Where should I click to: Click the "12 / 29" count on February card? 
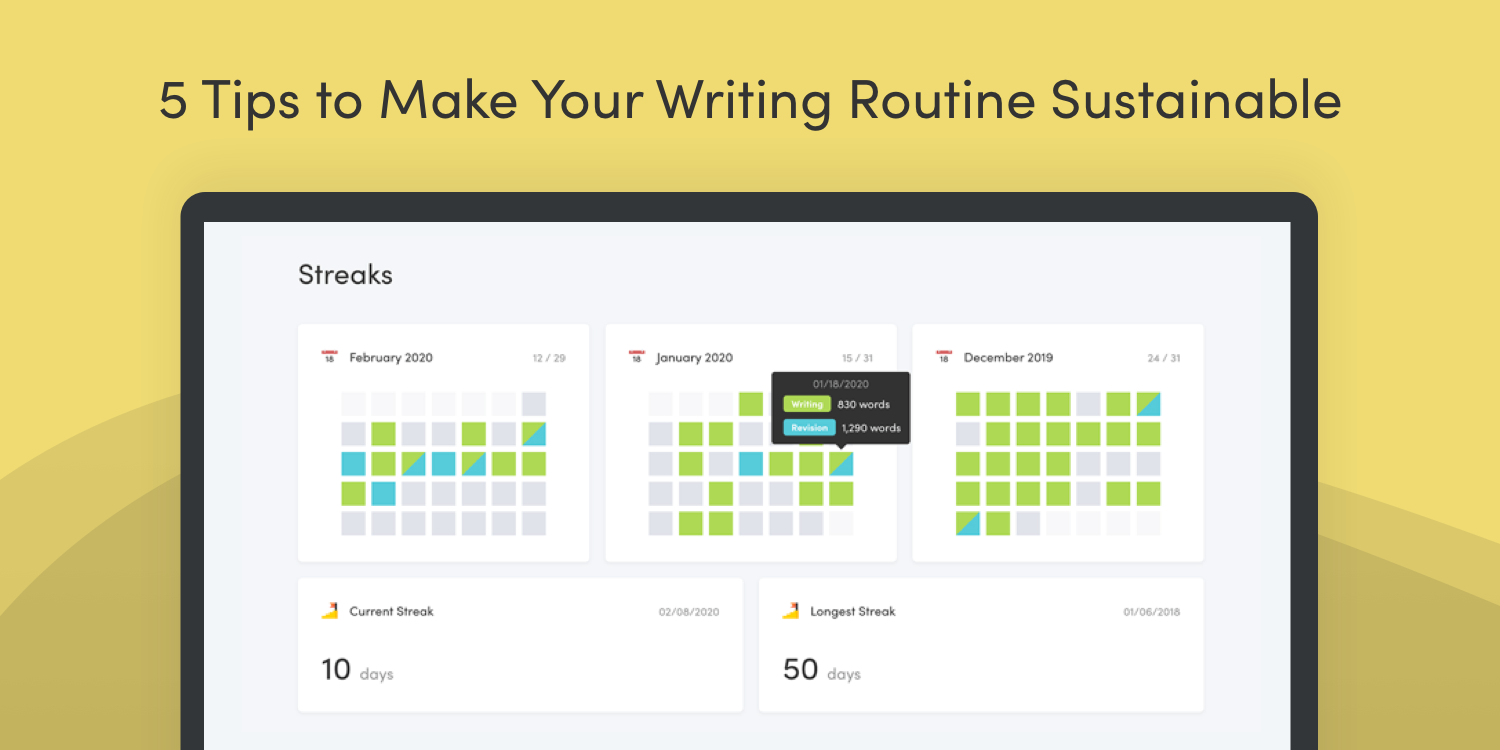click(549, 358)
